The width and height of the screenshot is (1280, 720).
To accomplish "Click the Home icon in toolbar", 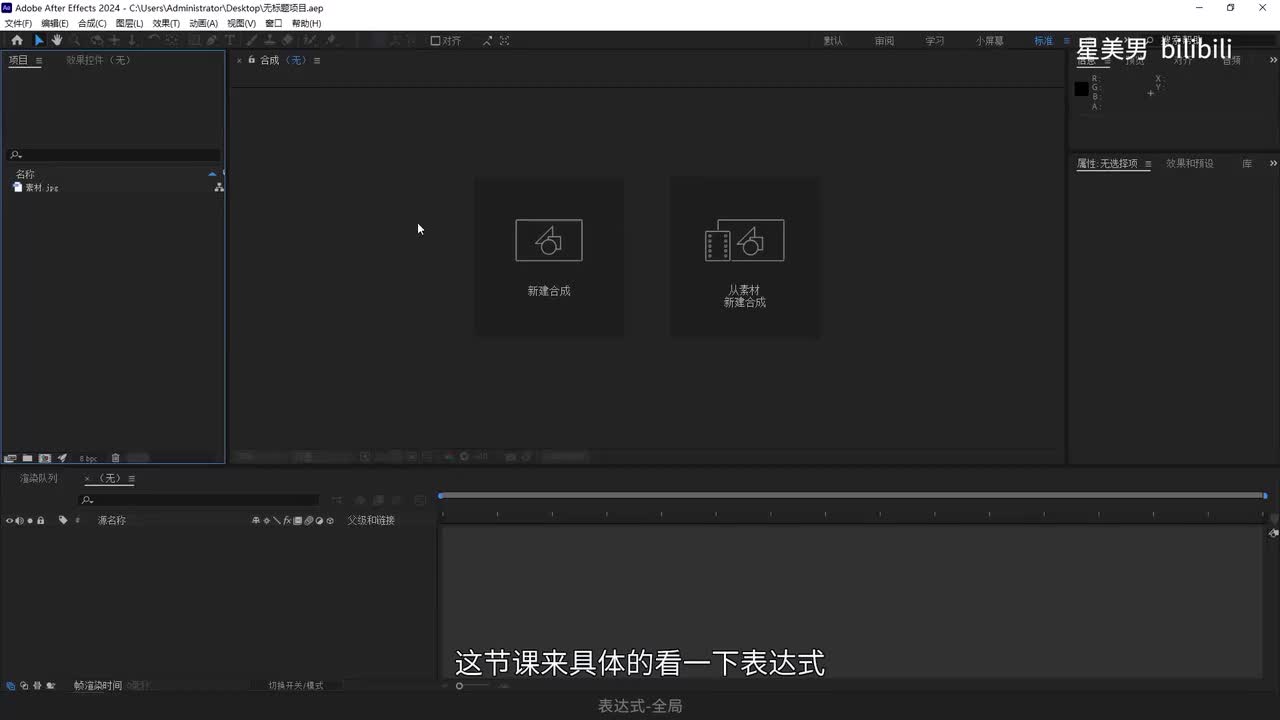I will tap(17, 40).
